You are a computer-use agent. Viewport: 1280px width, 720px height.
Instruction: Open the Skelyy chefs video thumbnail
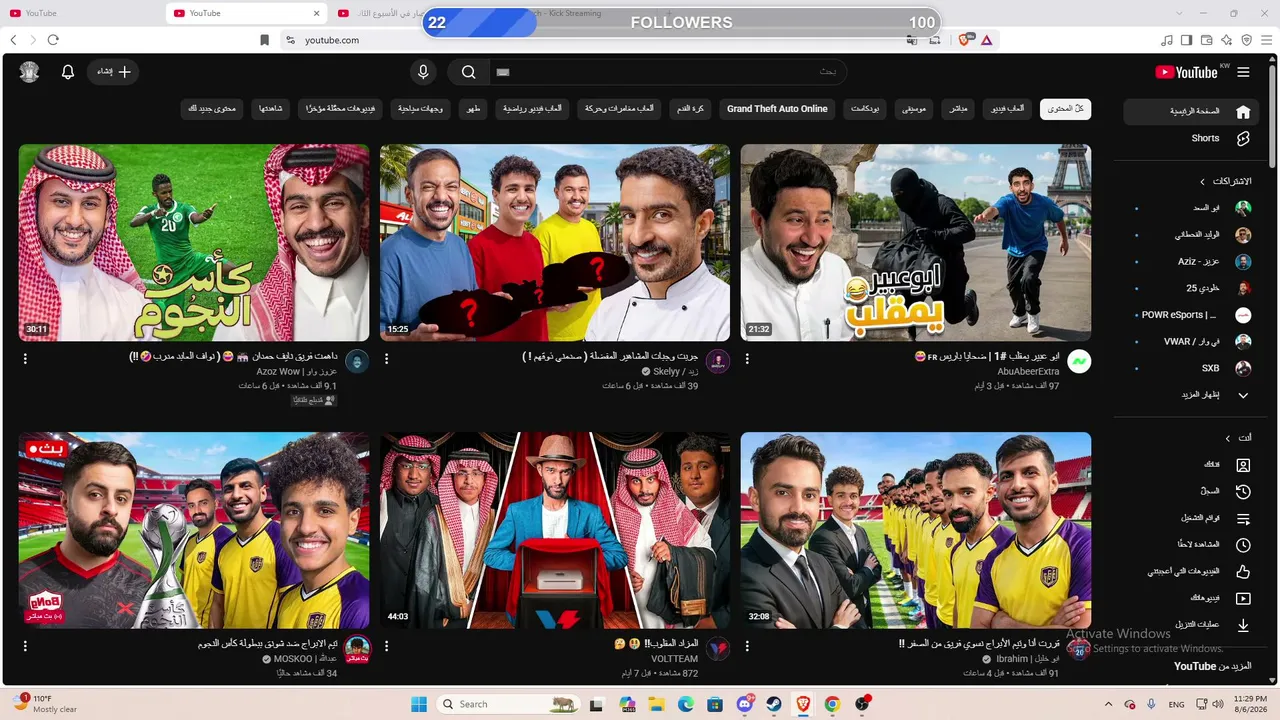pos(555,243)
